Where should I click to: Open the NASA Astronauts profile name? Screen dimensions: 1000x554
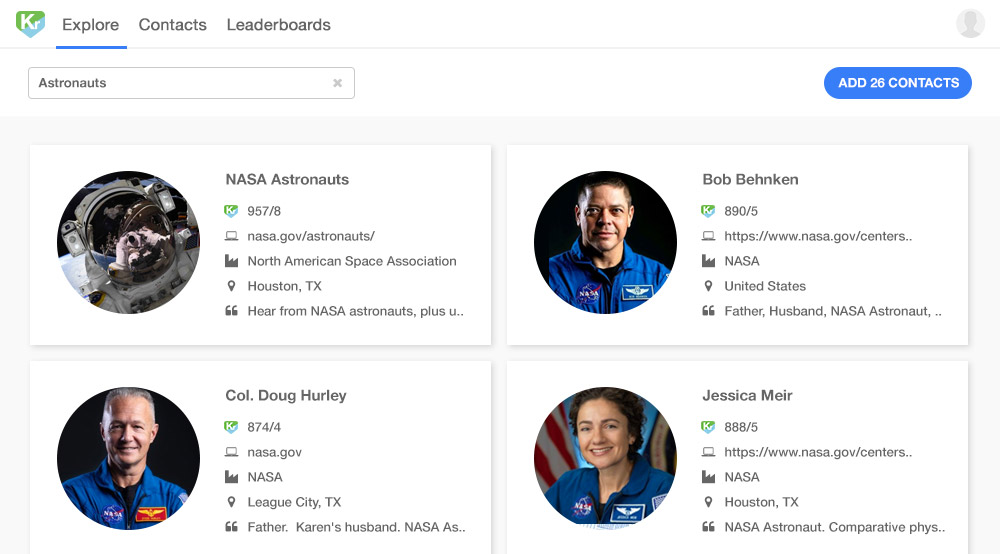(x=287, y=179)
